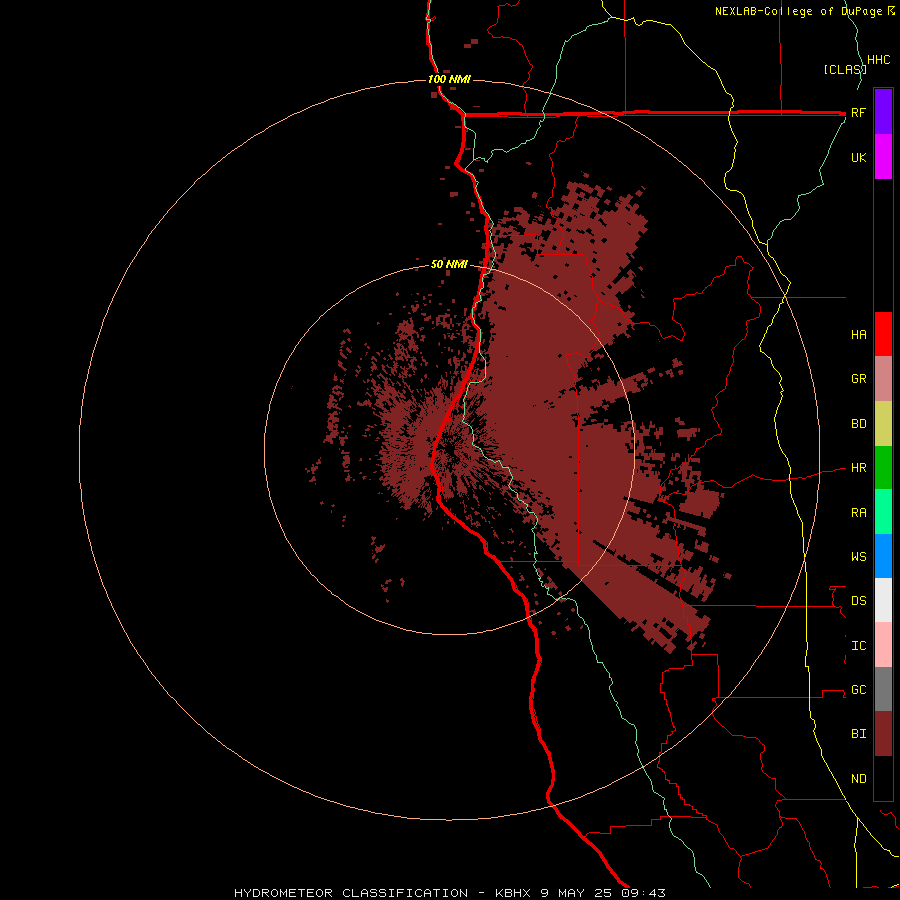Click the IC light pink legend swatch
The height and width of the screenshot is (900, 900).
pos(883,645)
